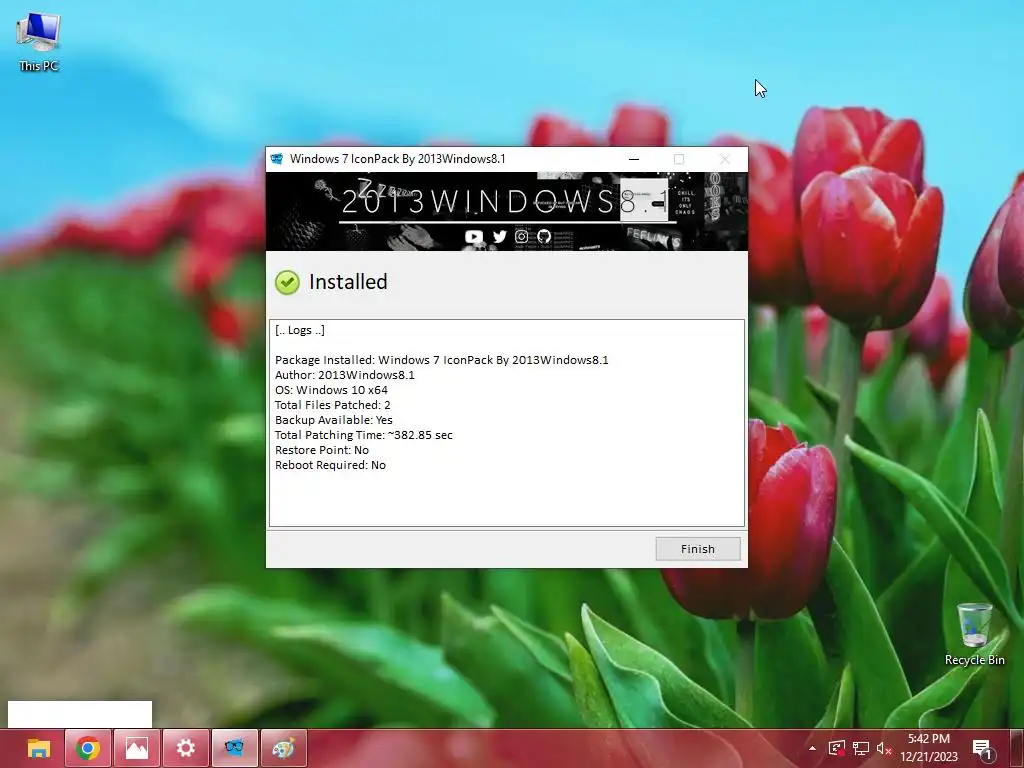The height and width of the screenshot is (768, 1024).
Task: Open the YouTube icon in banner
Action: pos(473,236)
